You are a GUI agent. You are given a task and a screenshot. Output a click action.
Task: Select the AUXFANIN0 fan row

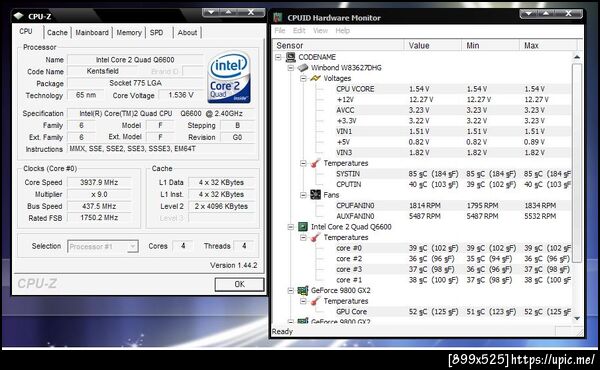click(452, 216)
